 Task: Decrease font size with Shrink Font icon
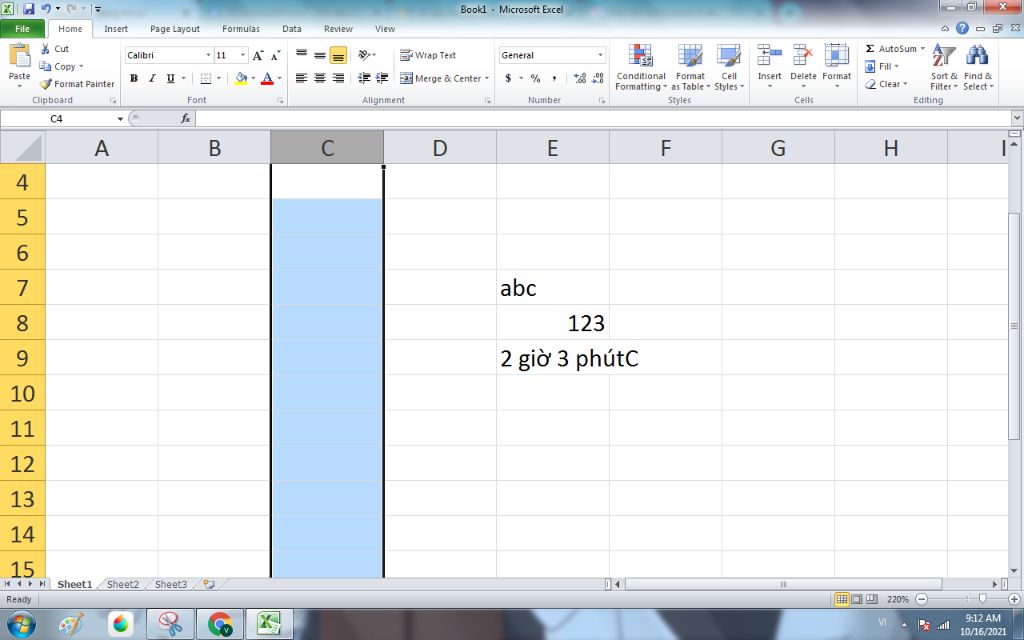pyautogui.click(x=276, y=56)
